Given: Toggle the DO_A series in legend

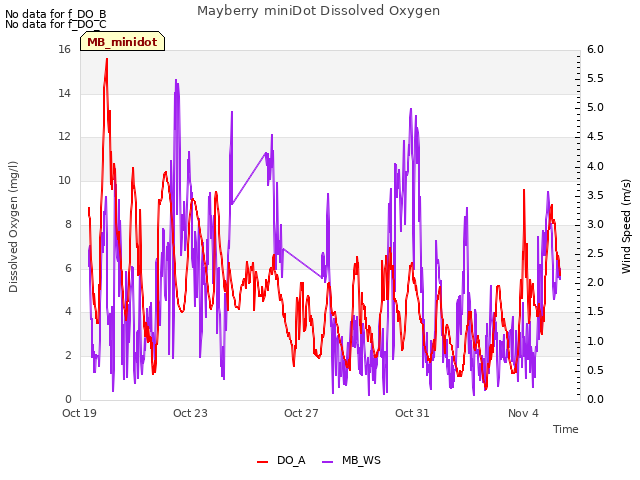Looking at the screenshot, I should pos(281,460).
